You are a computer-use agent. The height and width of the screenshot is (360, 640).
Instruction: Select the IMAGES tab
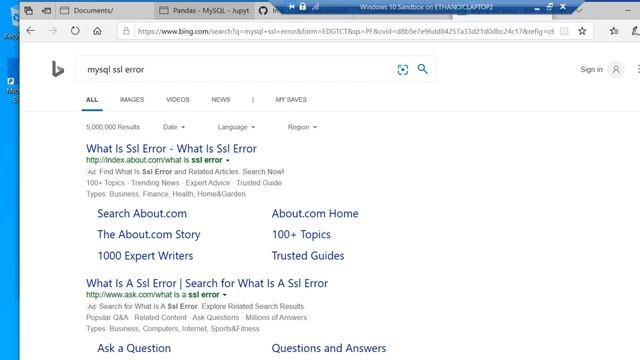[x=132, y=100]
